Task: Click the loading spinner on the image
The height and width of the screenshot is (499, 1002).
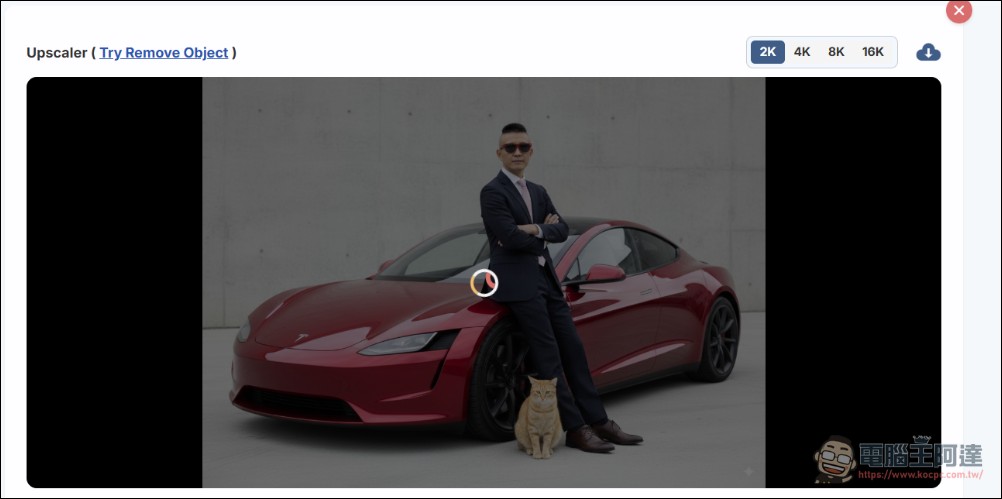Action: (484, 283)
